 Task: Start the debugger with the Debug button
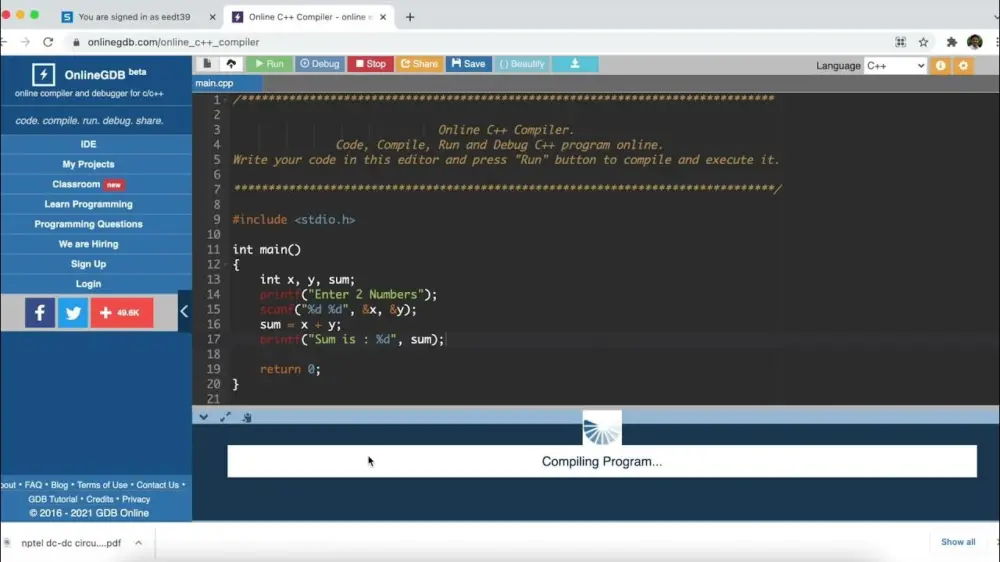coord(320,64)
